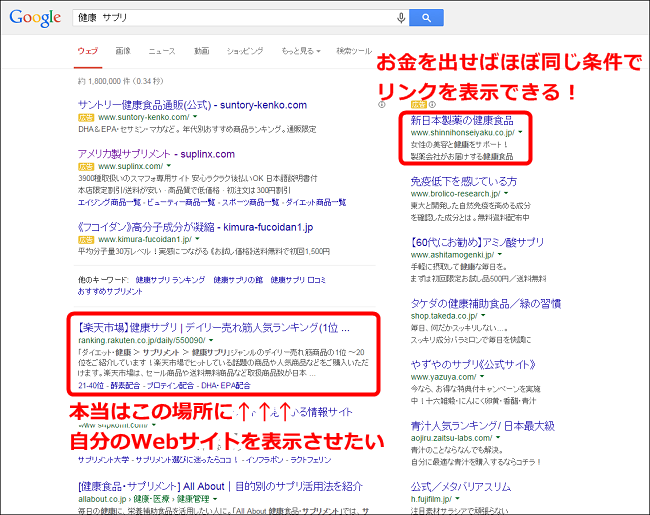The height and width of the screenshot is (515, 650).
Task: Expand arrow next to www.kimura-fucoidan1.jp/
Action: coord(197,239)
